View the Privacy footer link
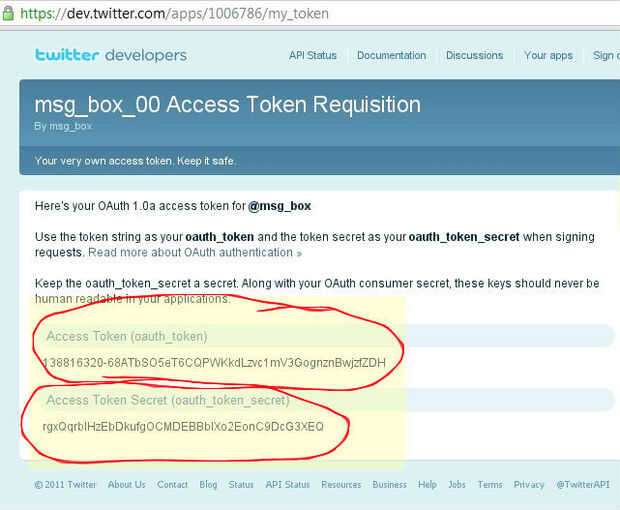Image resolution: width=620 pixels, height=510 pixels. coord(529,485)
